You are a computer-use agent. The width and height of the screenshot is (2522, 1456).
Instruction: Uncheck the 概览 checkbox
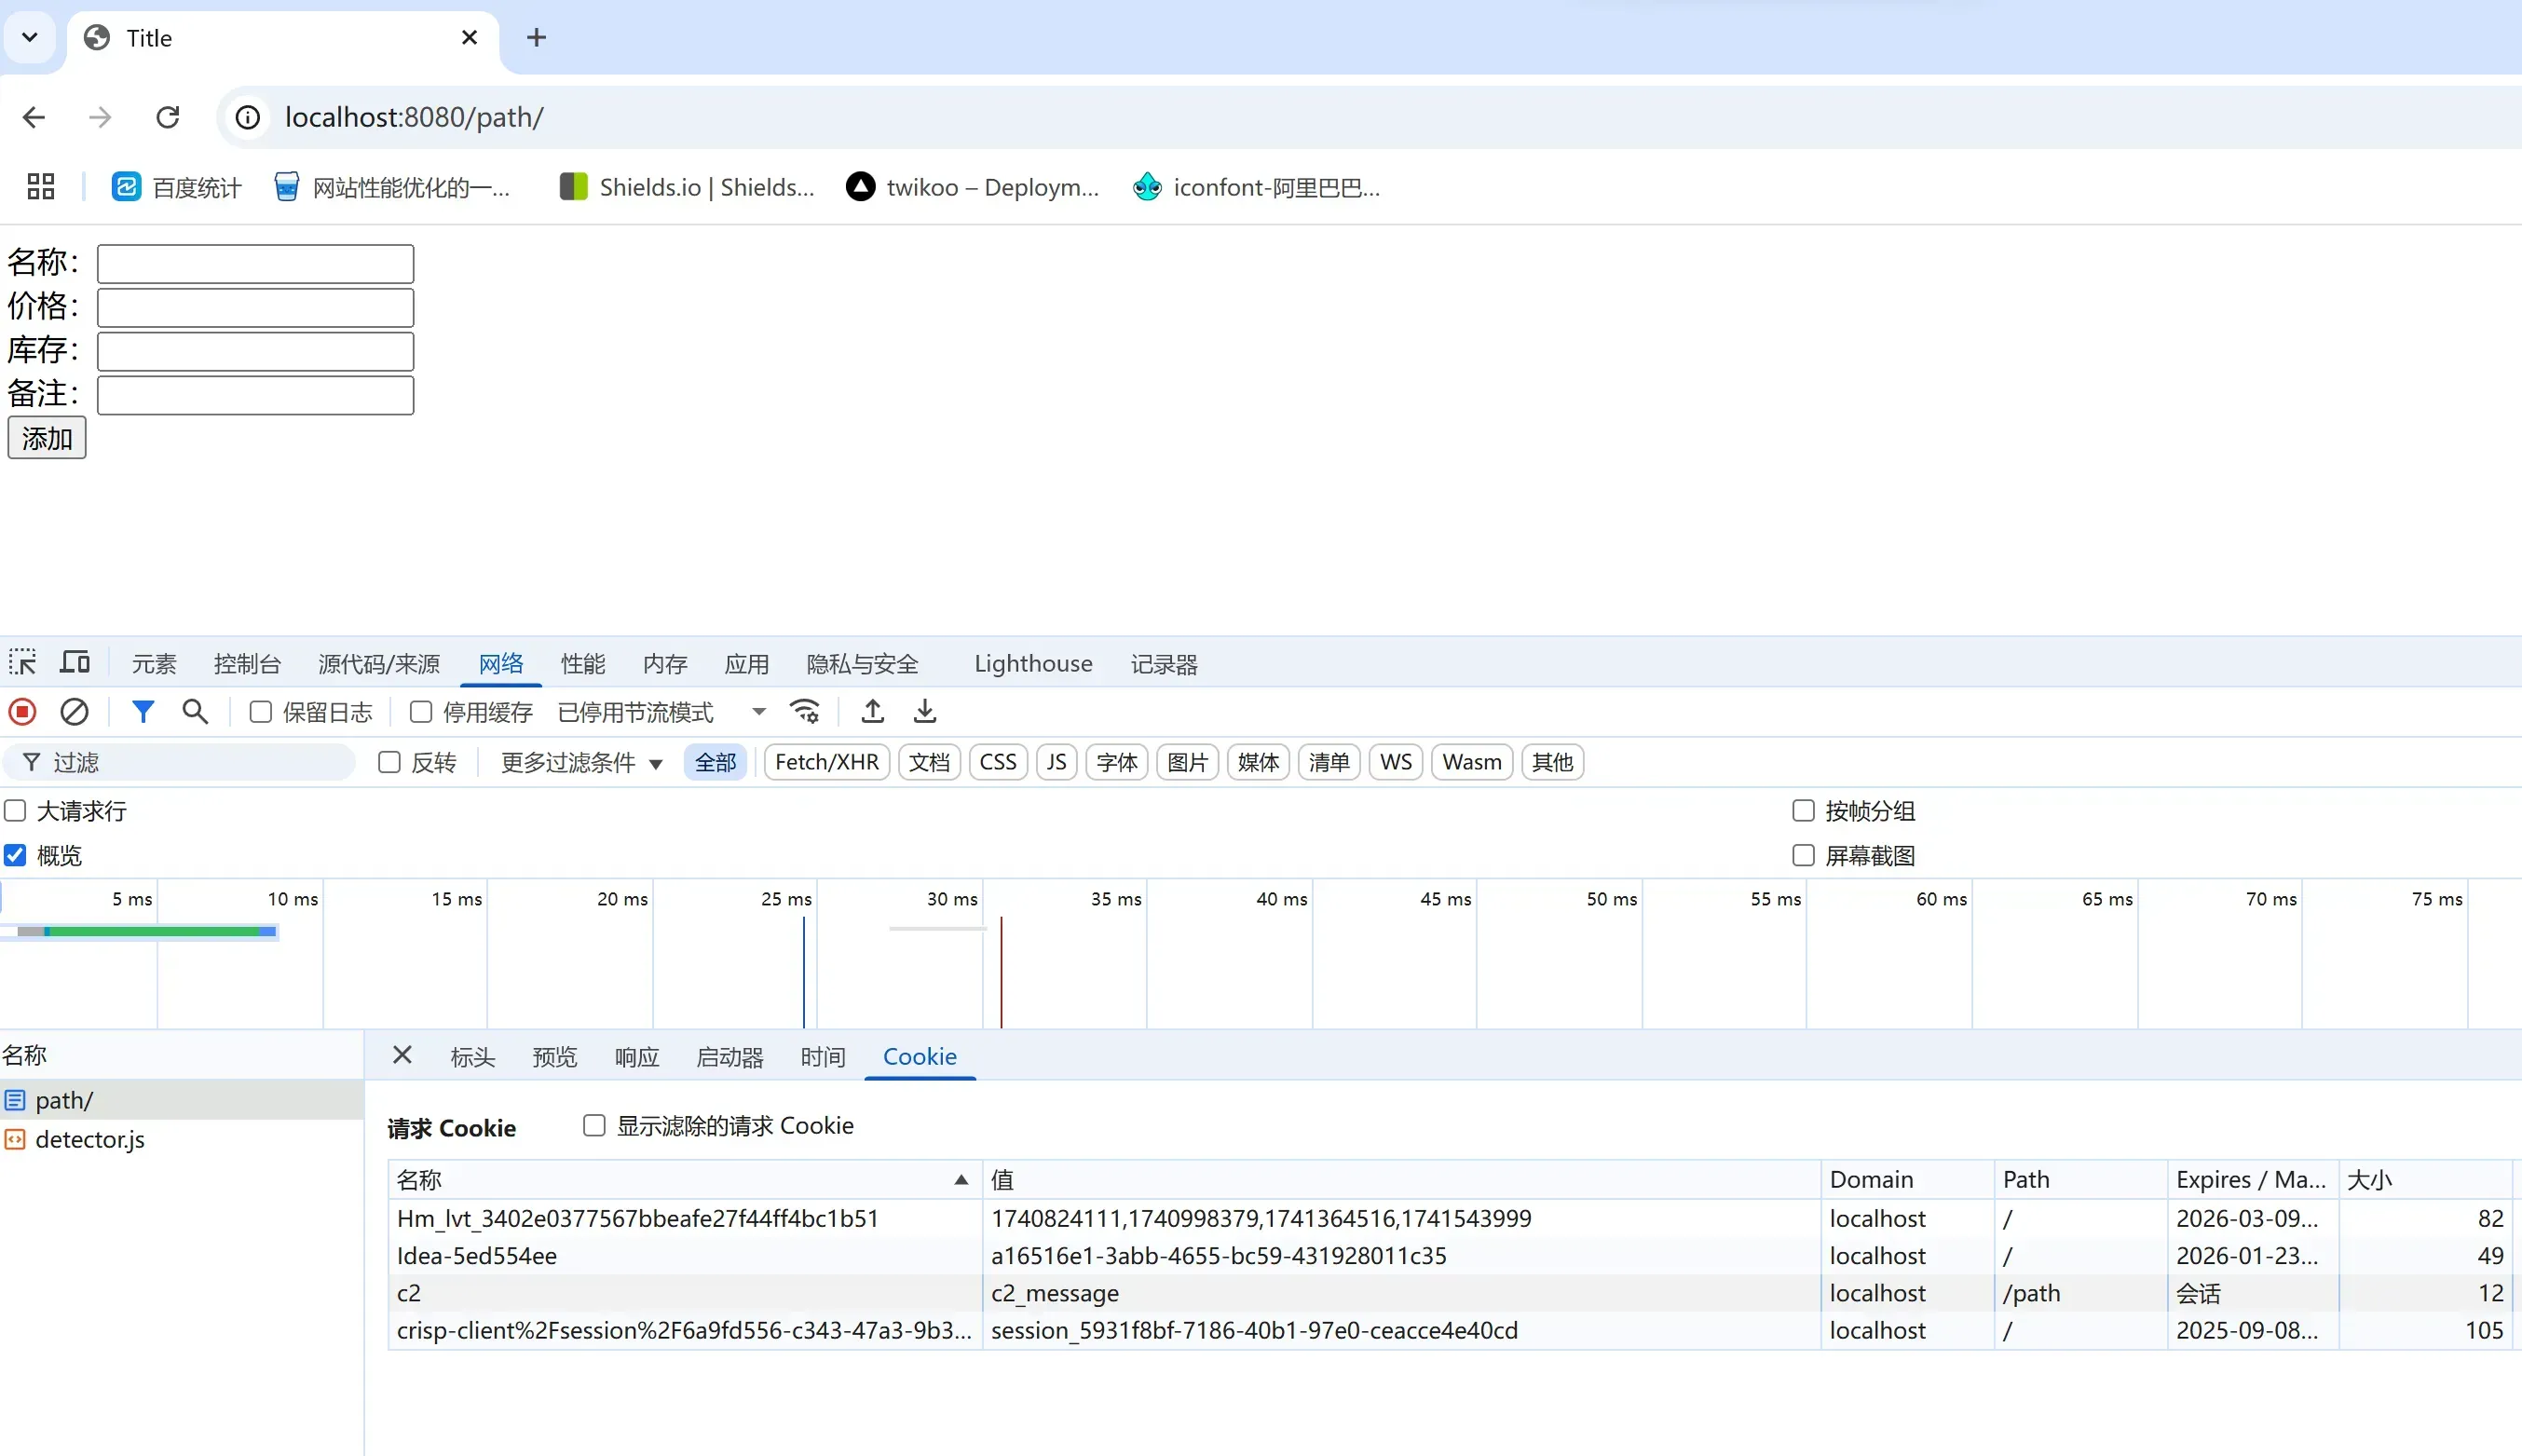15,856
